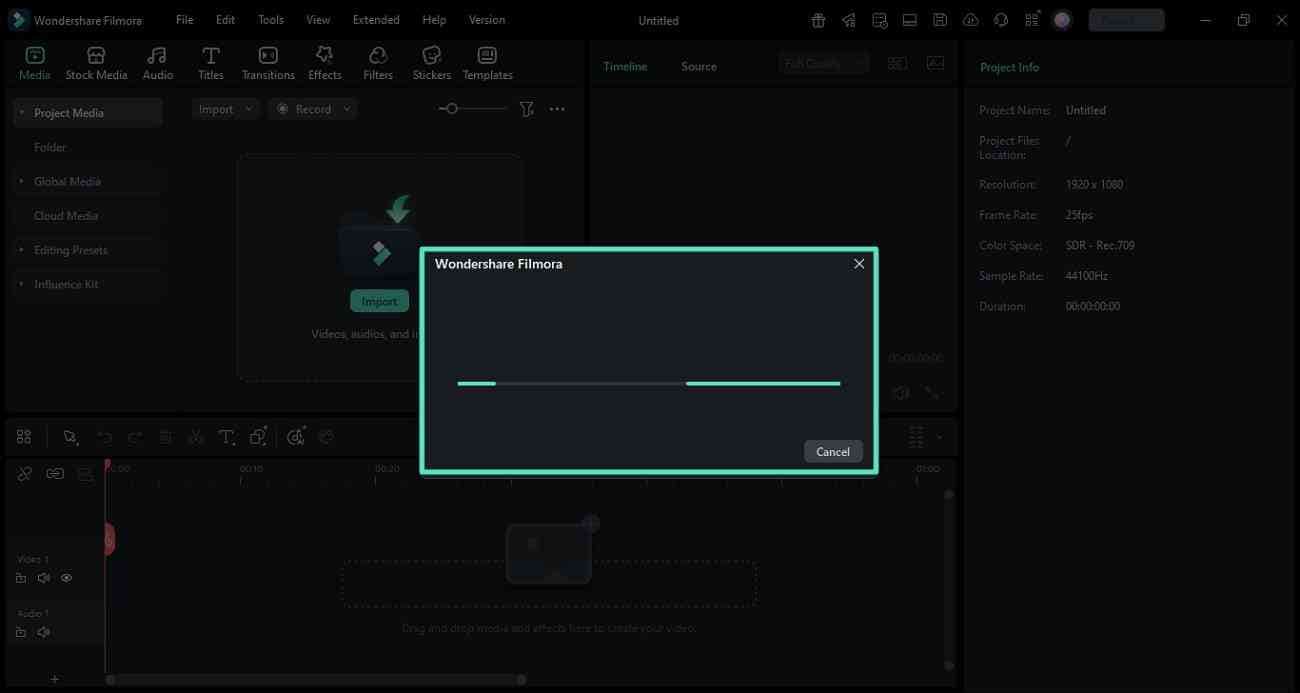Click the redo arrow in timeline toolbar
The width and height of the screenshot is (1300, 693).
click(x=135, y=437)
